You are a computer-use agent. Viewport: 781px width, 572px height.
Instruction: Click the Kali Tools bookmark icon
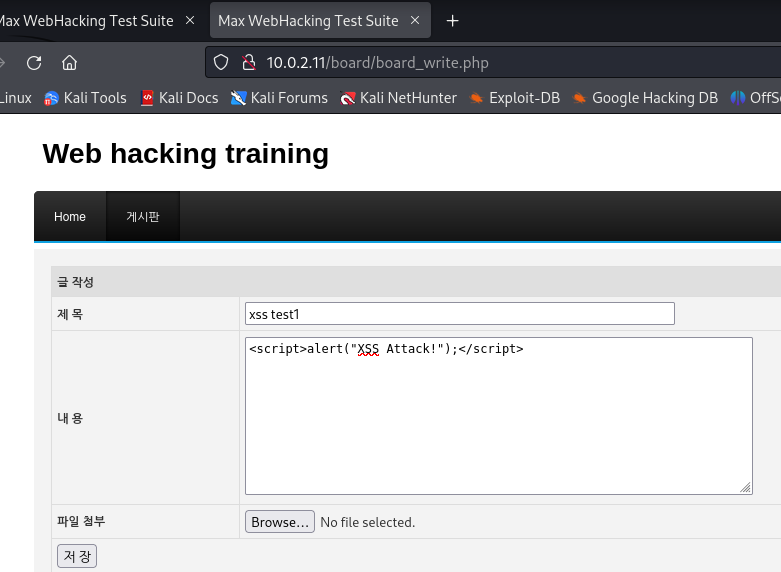click(x=51, y=98)
